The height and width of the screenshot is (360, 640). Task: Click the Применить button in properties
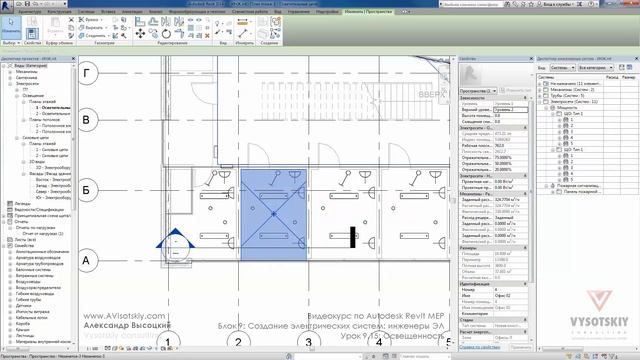pyautogui.click(x=521, y=347)
